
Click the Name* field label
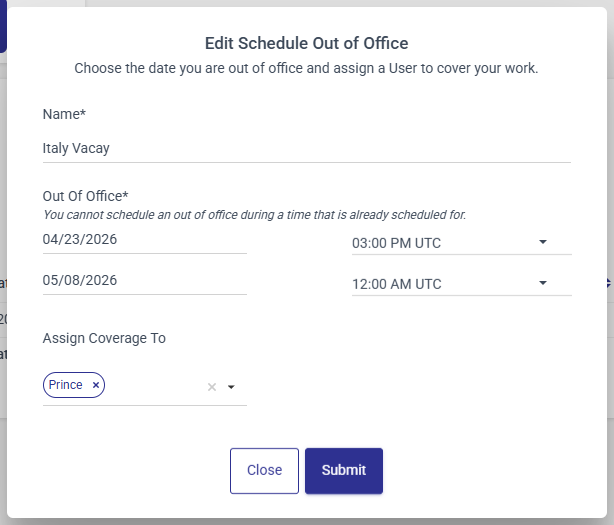[x=64, y=115]
